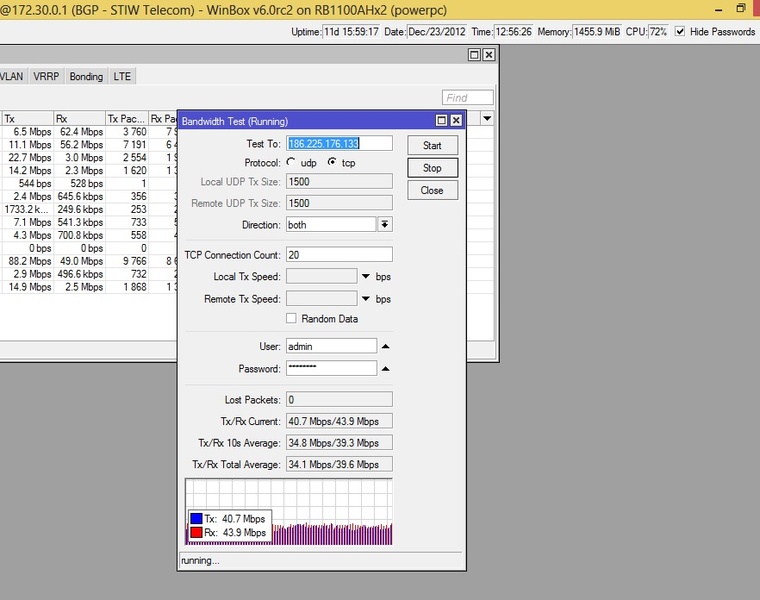
Task: Expand the Local Tx Speed arrow
Action: click(x=366, y=276)
